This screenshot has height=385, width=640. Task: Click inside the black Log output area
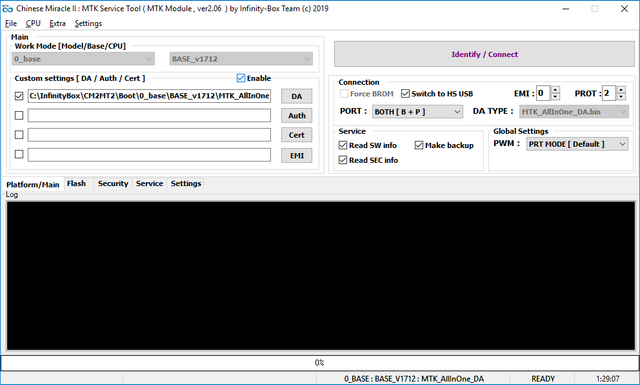(x=320, y=276)
